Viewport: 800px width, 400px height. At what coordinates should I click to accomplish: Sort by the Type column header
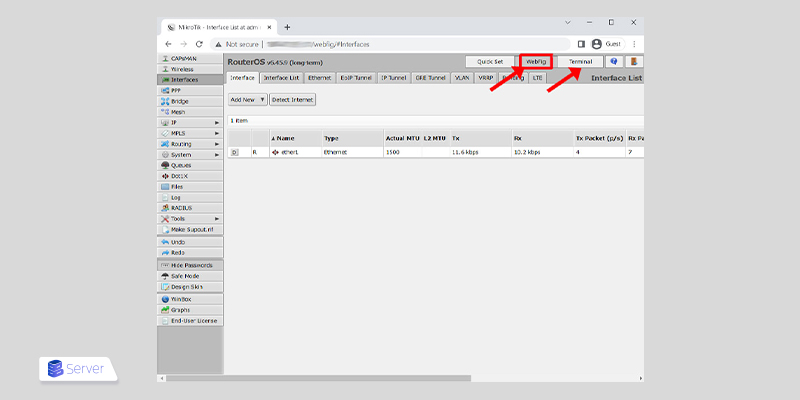[x=353, y=138]
